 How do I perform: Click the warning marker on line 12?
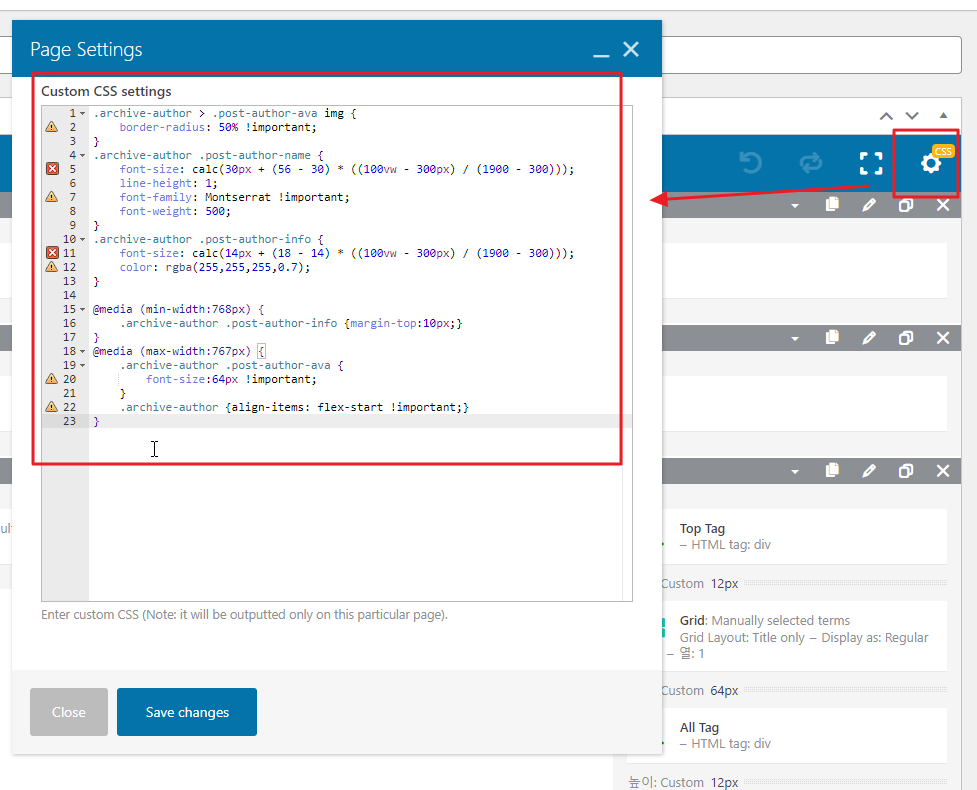pyautogui.click(x=52, y=267)
